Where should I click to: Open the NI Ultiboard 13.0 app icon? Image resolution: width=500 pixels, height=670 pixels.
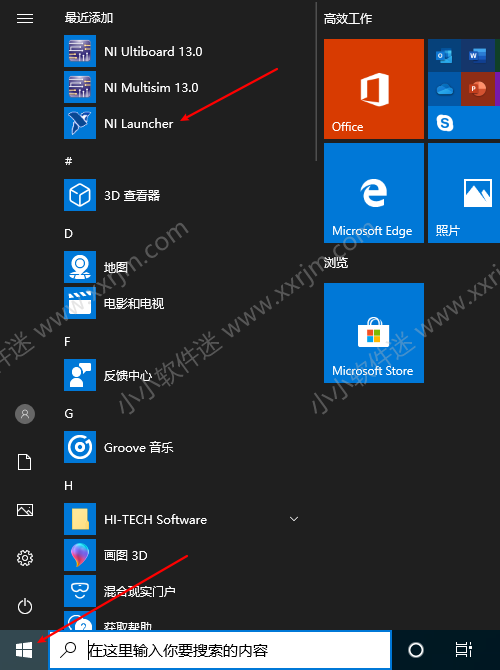80,51
